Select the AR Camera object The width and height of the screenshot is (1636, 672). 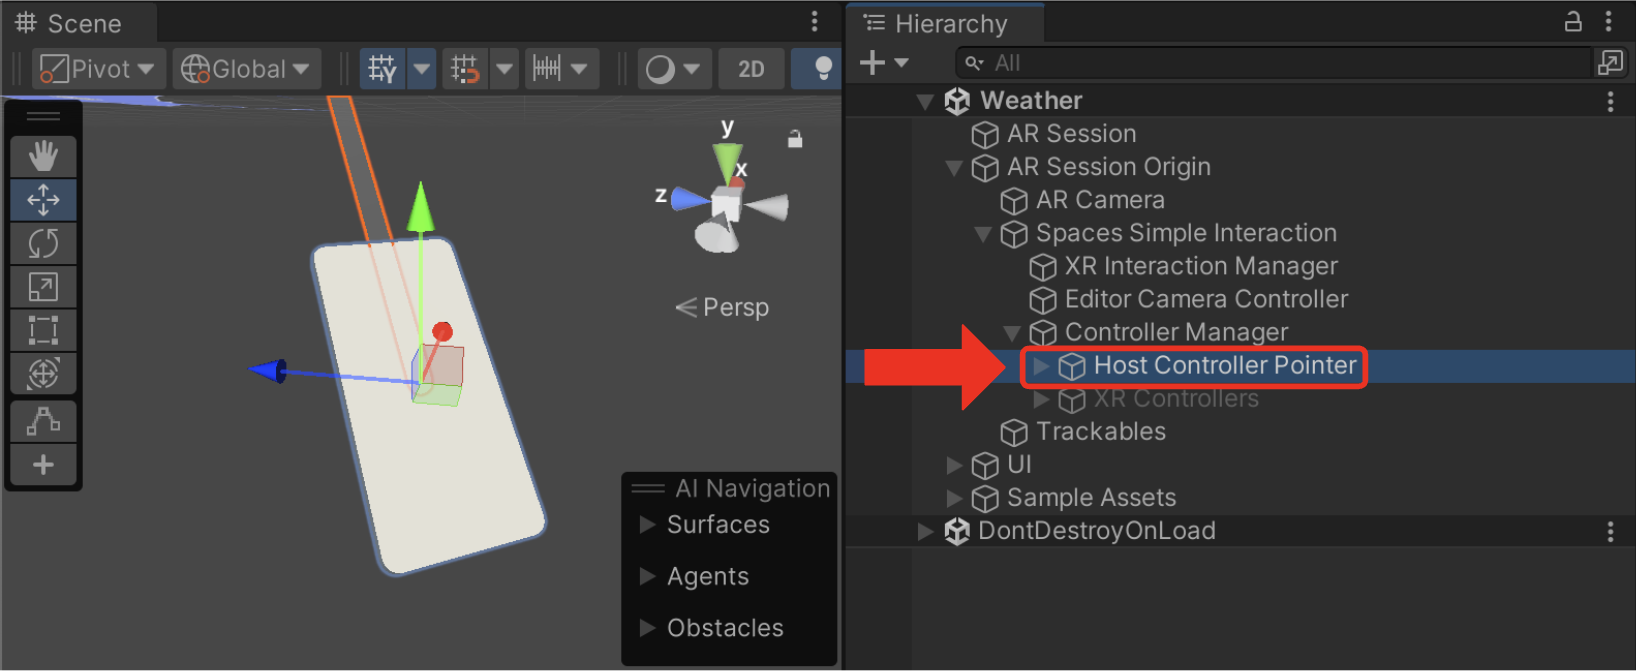coord(1099,200)
